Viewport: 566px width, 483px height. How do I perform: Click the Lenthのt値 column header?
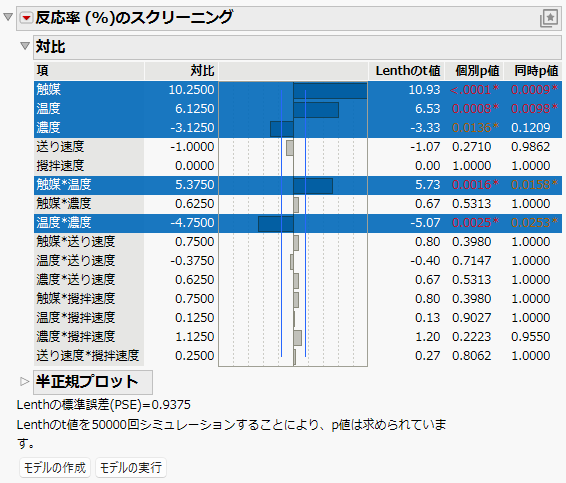pyautogui.click(x=406, y=71)
